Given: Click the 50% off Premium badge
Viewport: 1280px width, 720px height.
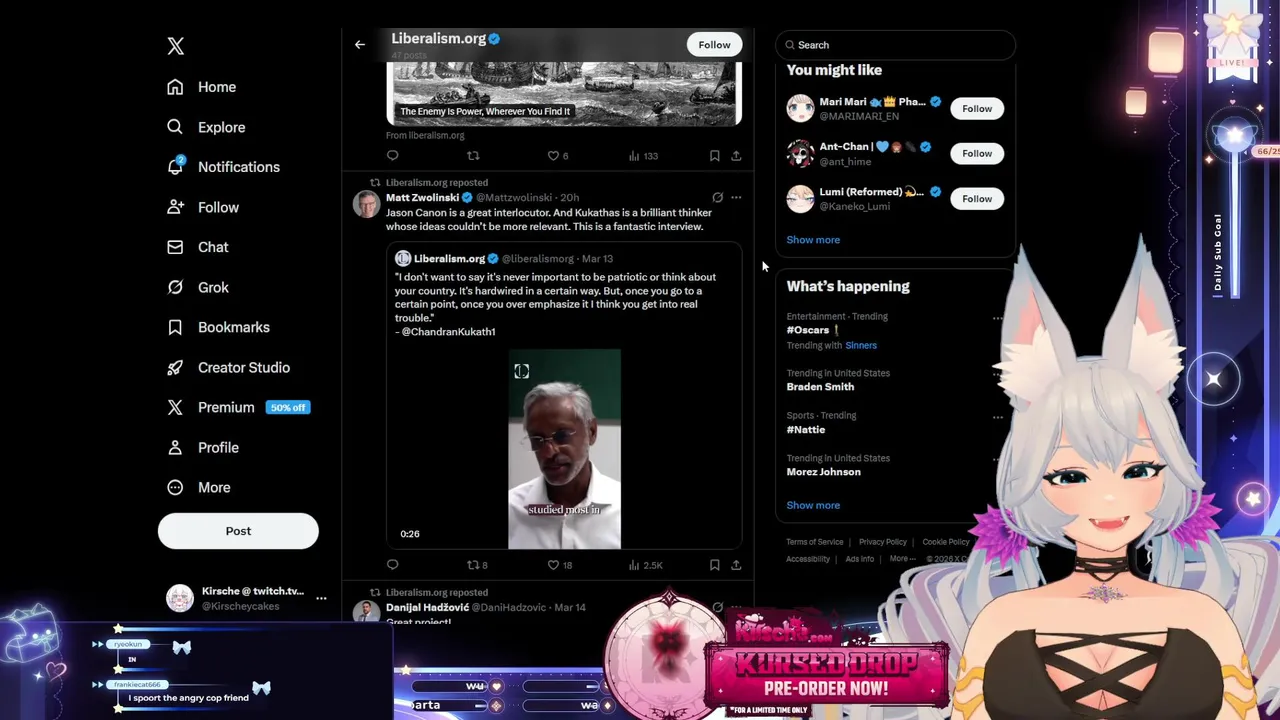Looking at the screenshot, I should click(288, 407).
